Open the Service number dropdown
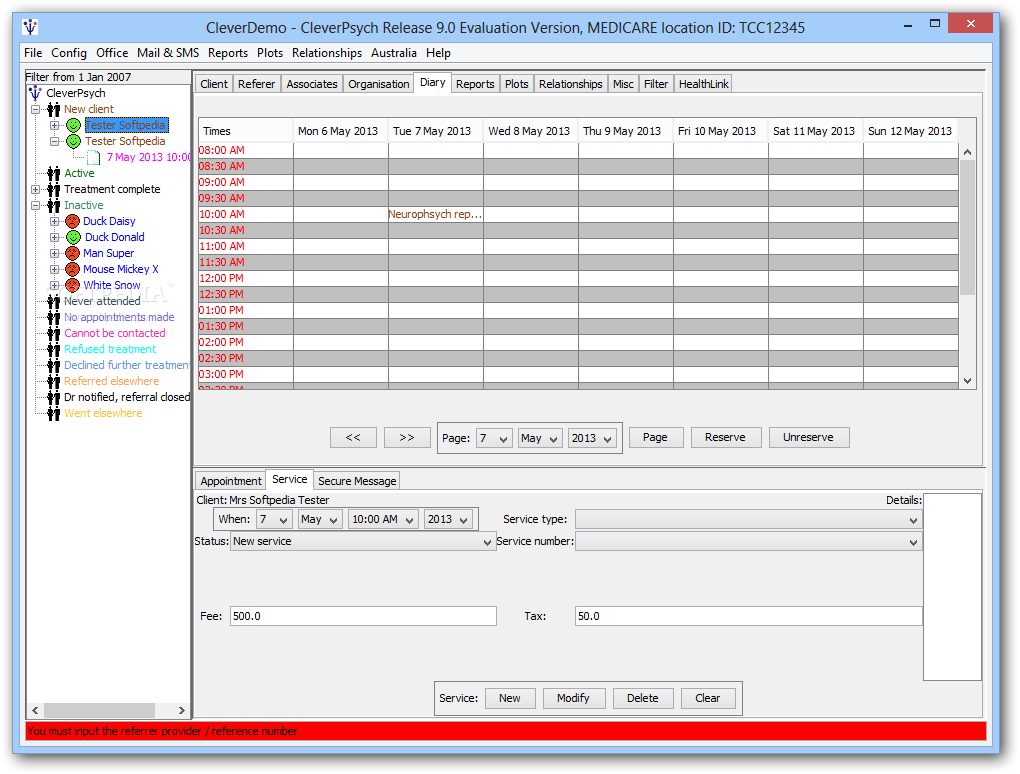The image size is (1020, 774). [x=748, y=541]
